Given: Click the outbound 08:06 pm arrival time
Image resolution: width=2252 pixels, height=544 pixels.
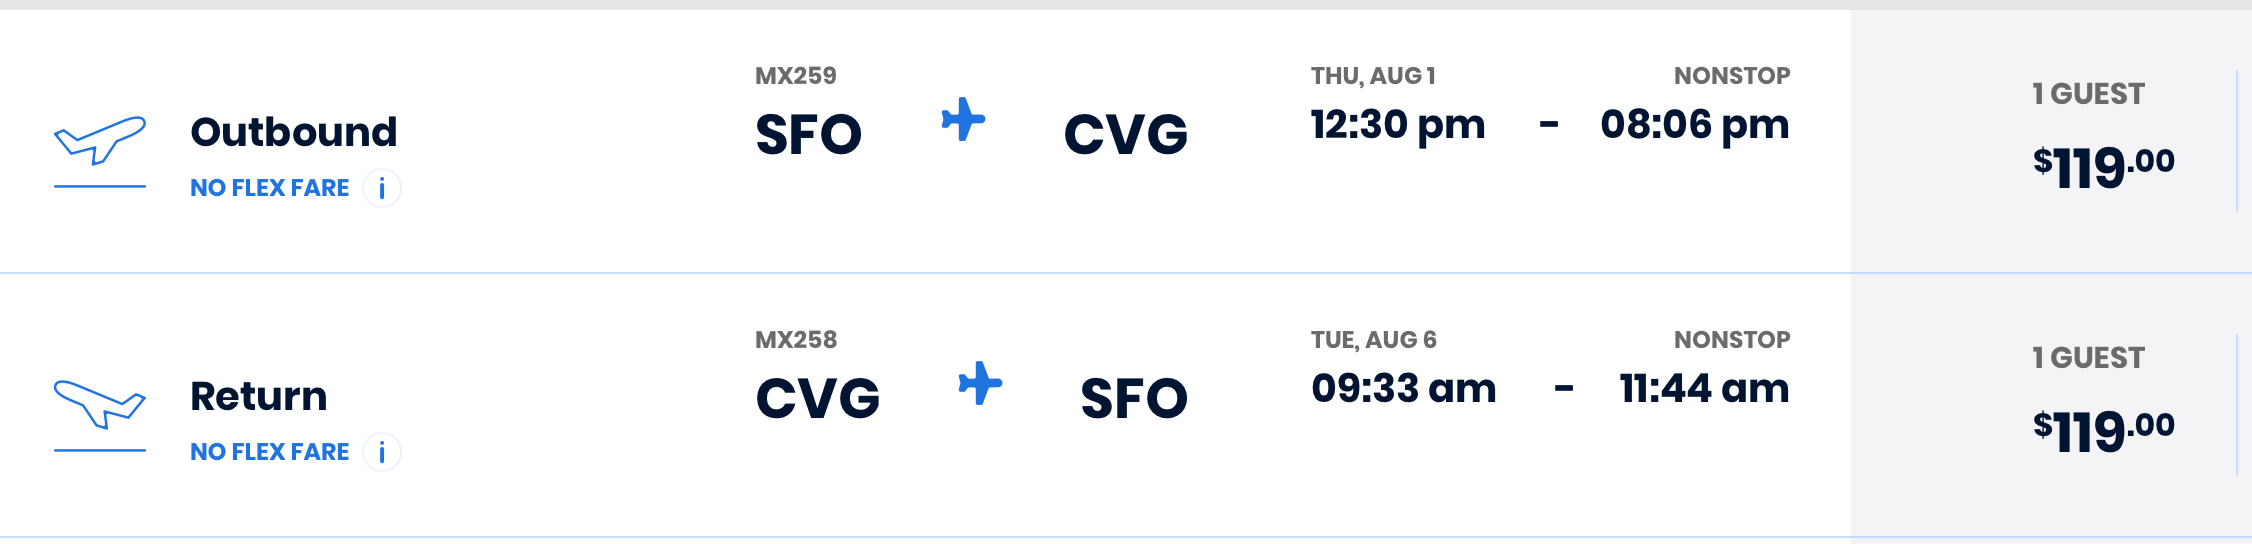Looking at the screenshot, I should coord(1695,125).
